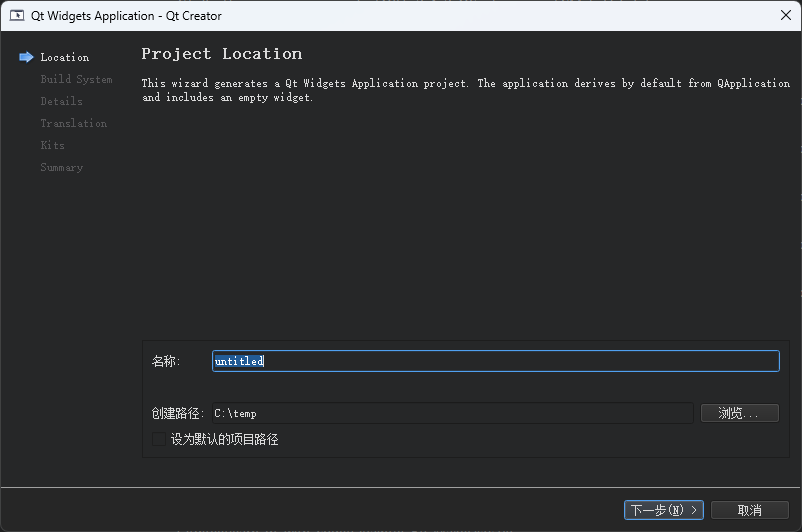This screenshot has height=532, width=802.
Task: Click the 名称 label
Action: [165, 361]
